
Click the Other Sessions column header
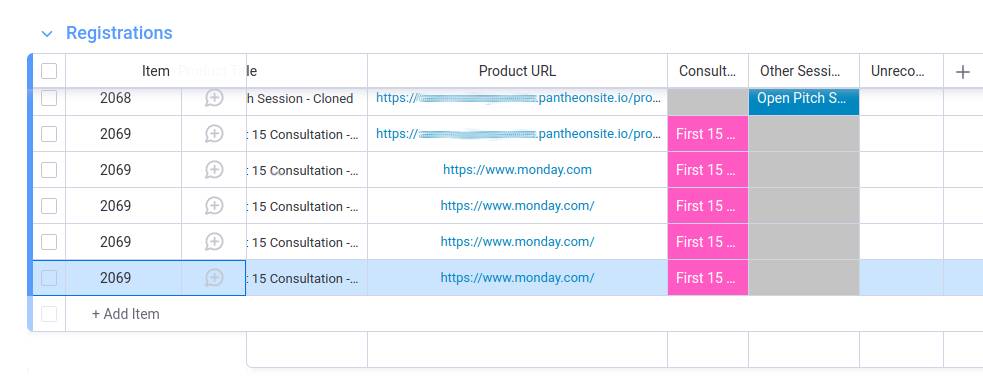(x=804, y=71)
